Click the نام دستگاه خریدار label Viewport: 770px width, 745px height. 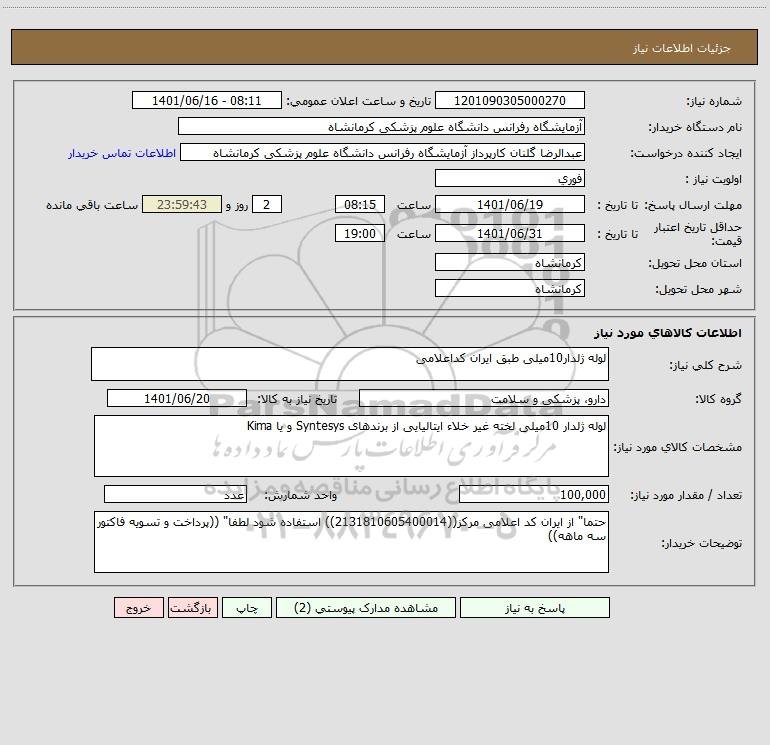[695, 127]
